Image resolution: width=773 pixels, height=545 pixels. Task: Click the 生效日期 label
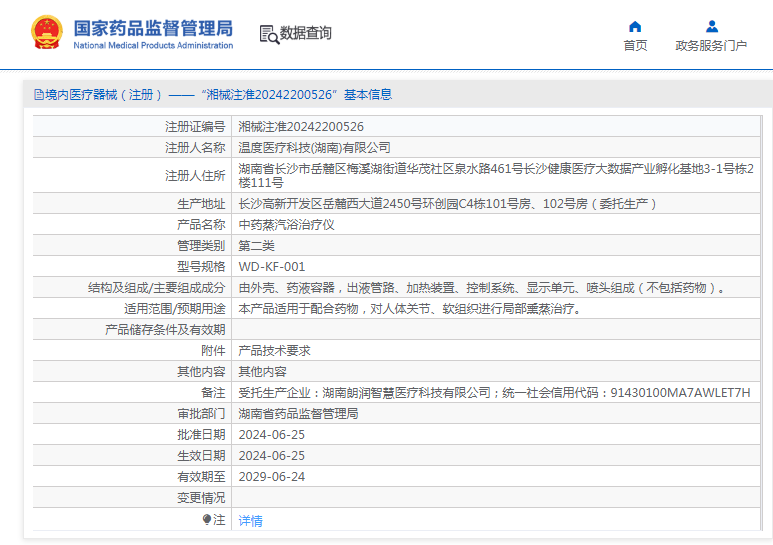click(x=201, y=455)
